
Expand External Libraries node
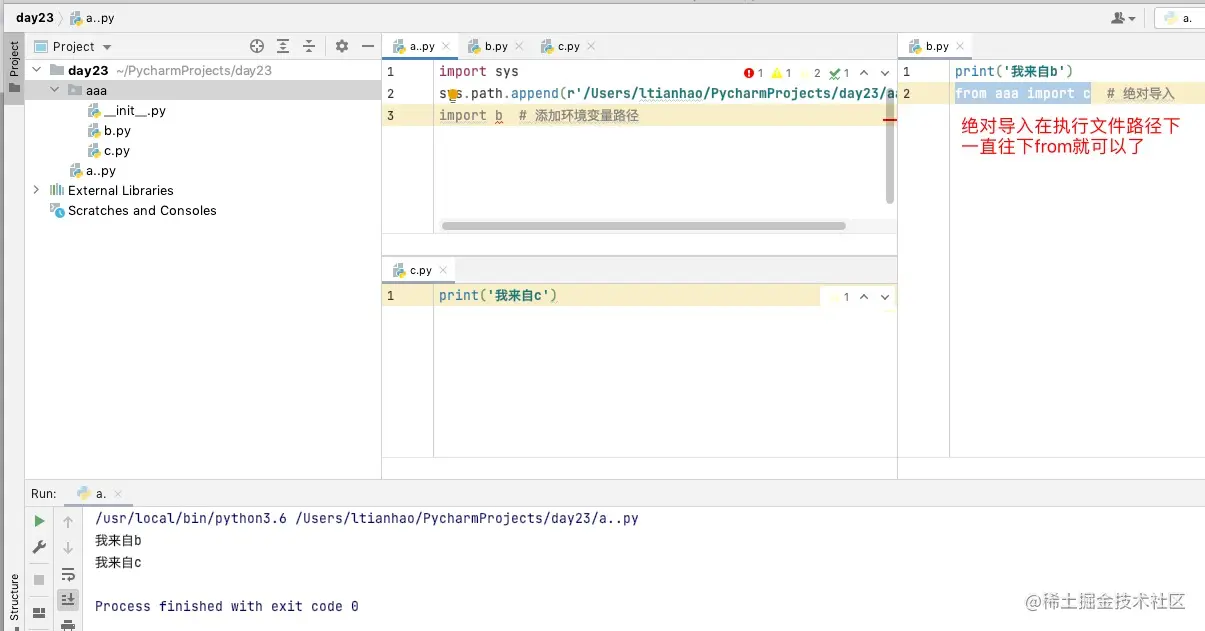tap(37, 190)
